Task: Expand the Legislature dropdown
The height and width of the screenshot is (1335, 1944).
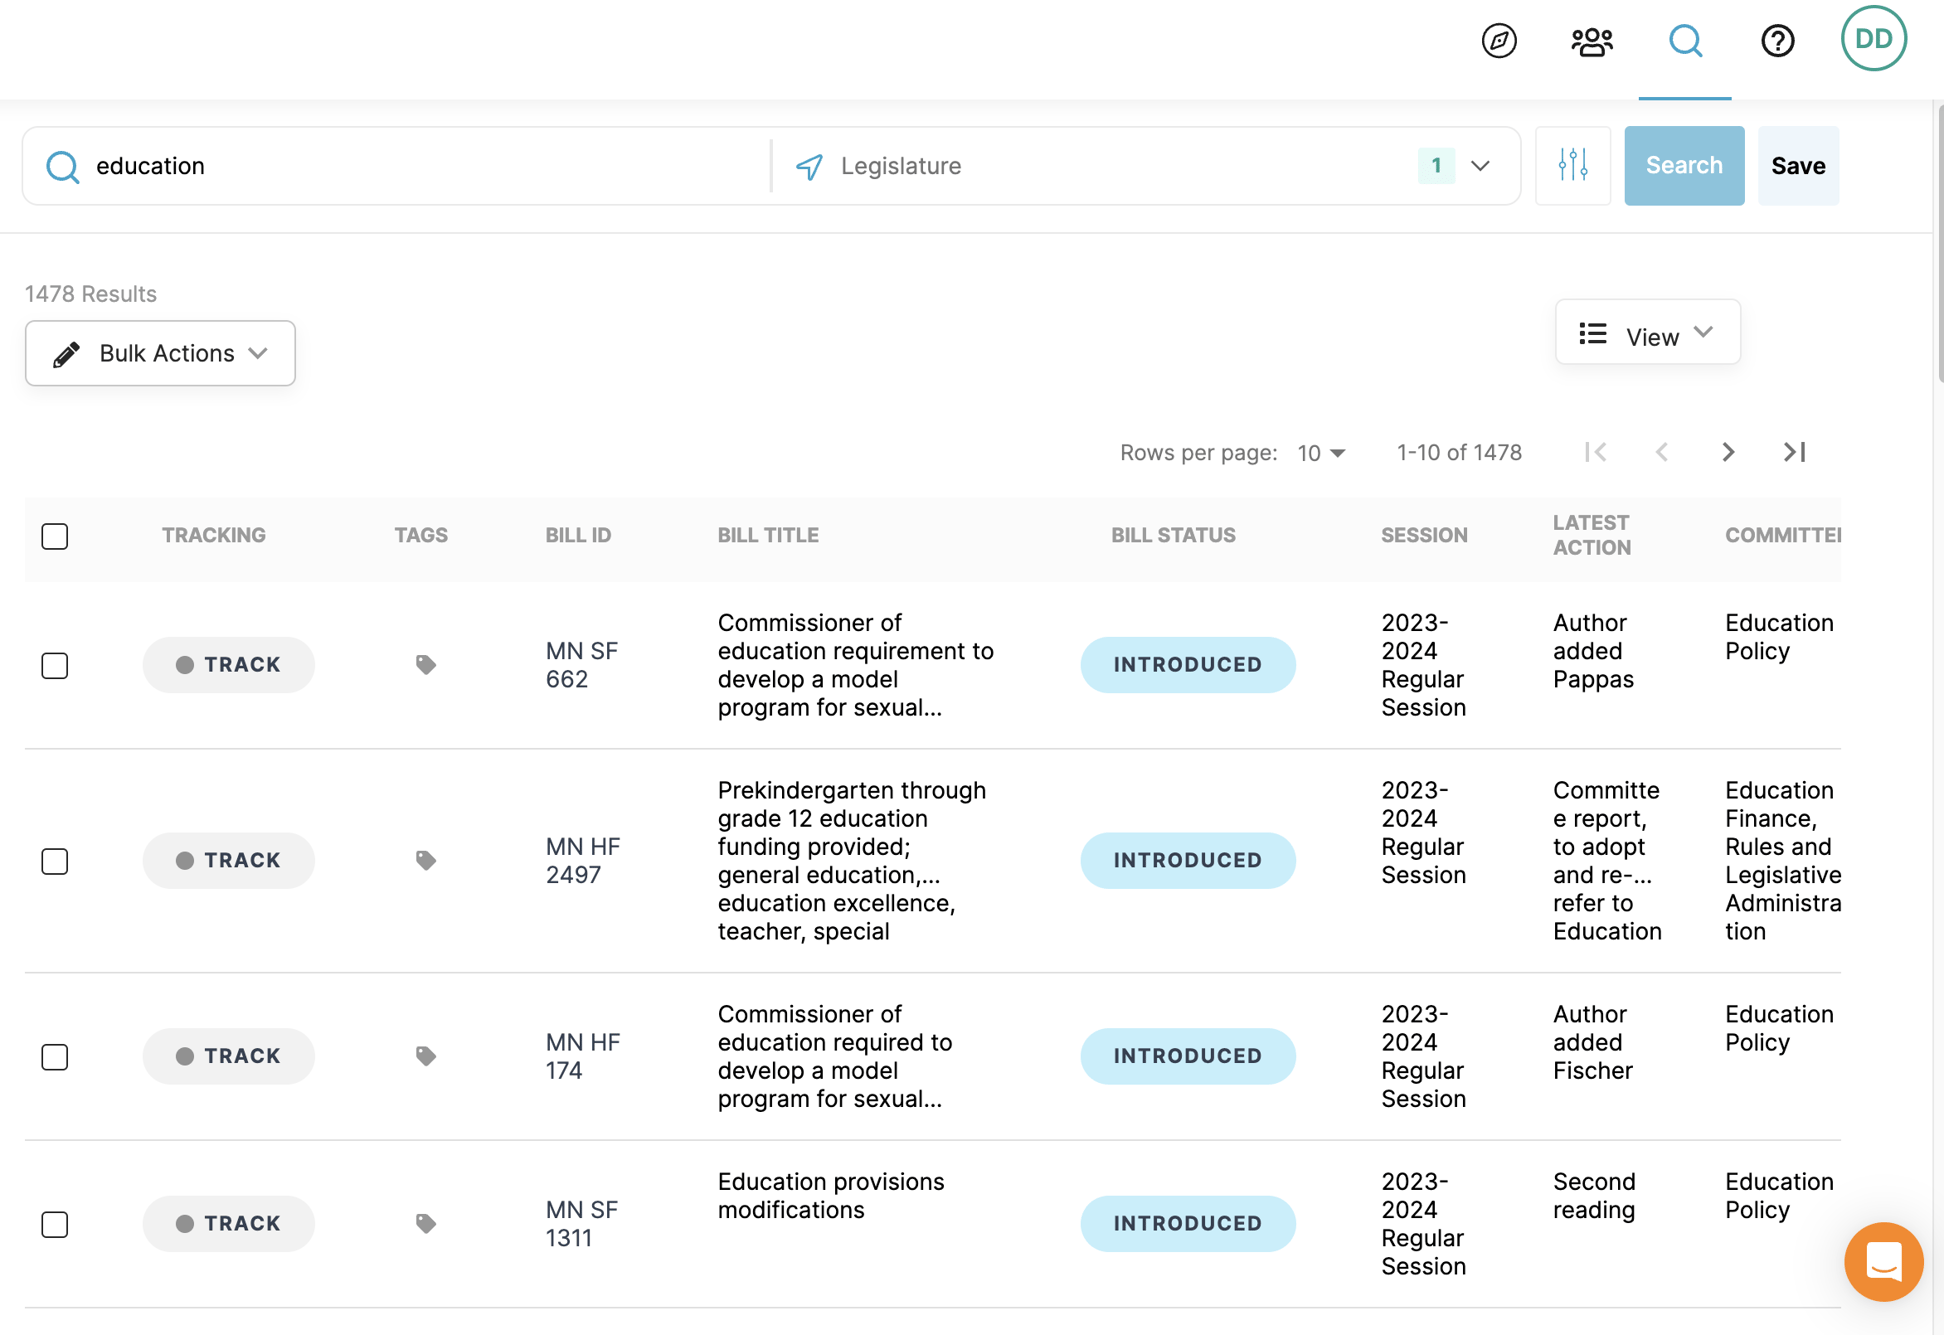Action: point(1480,166)
